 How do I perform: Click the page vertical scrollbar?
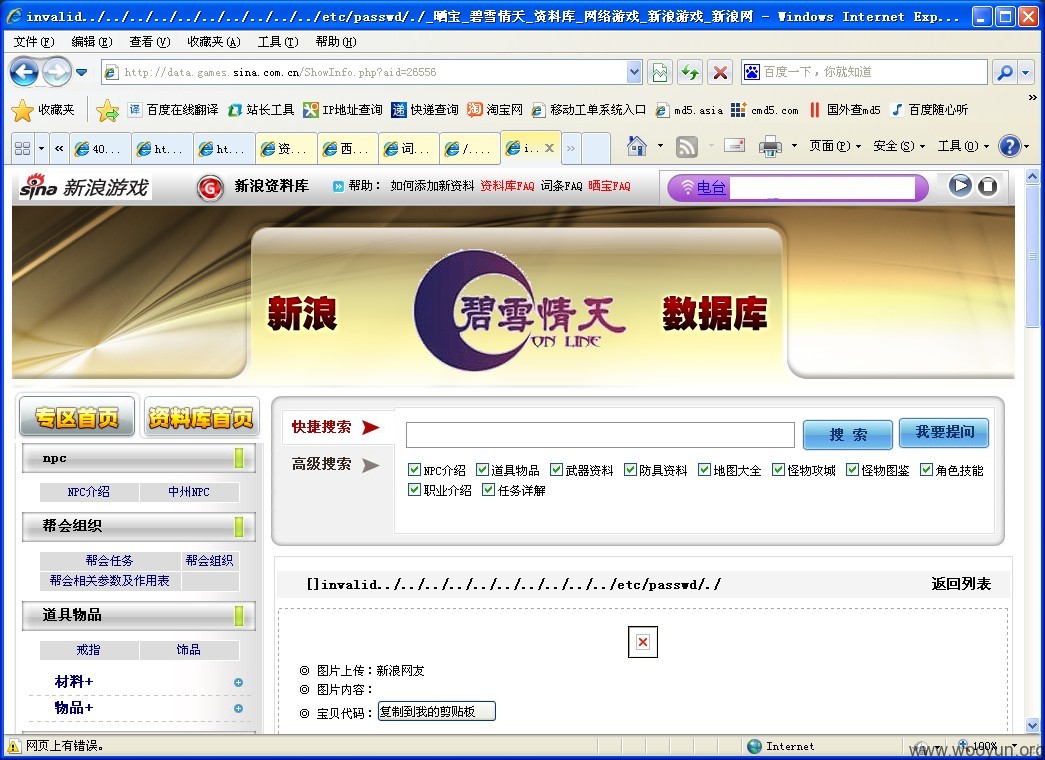point(1032,257)
